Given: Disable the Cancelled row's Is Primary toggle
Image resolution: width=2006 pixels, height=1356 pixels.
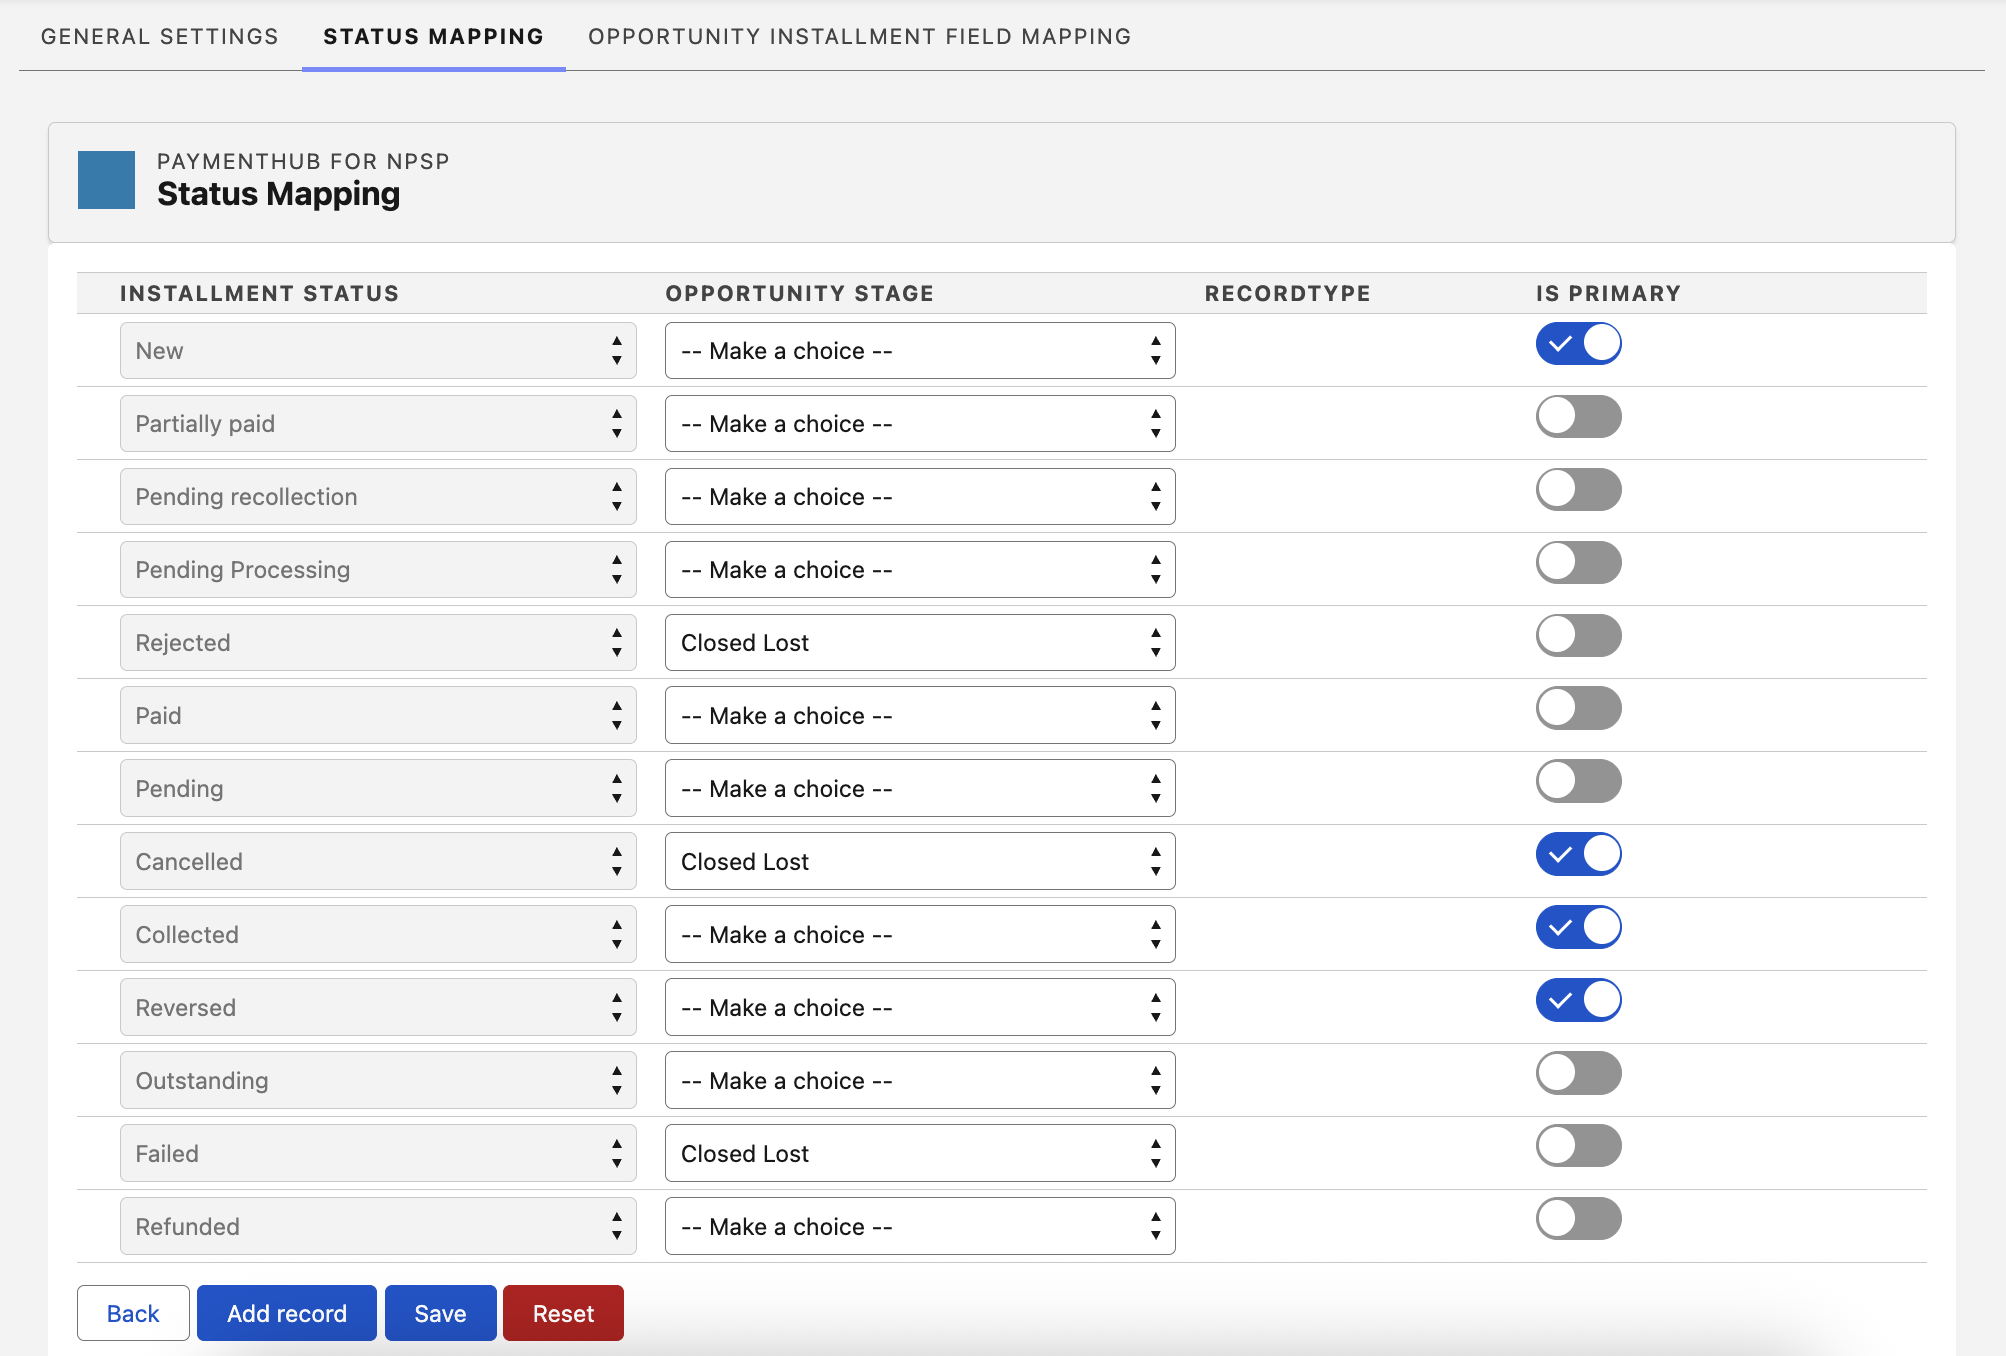Looking at the screenshot, I should [x=1578, y=854].
